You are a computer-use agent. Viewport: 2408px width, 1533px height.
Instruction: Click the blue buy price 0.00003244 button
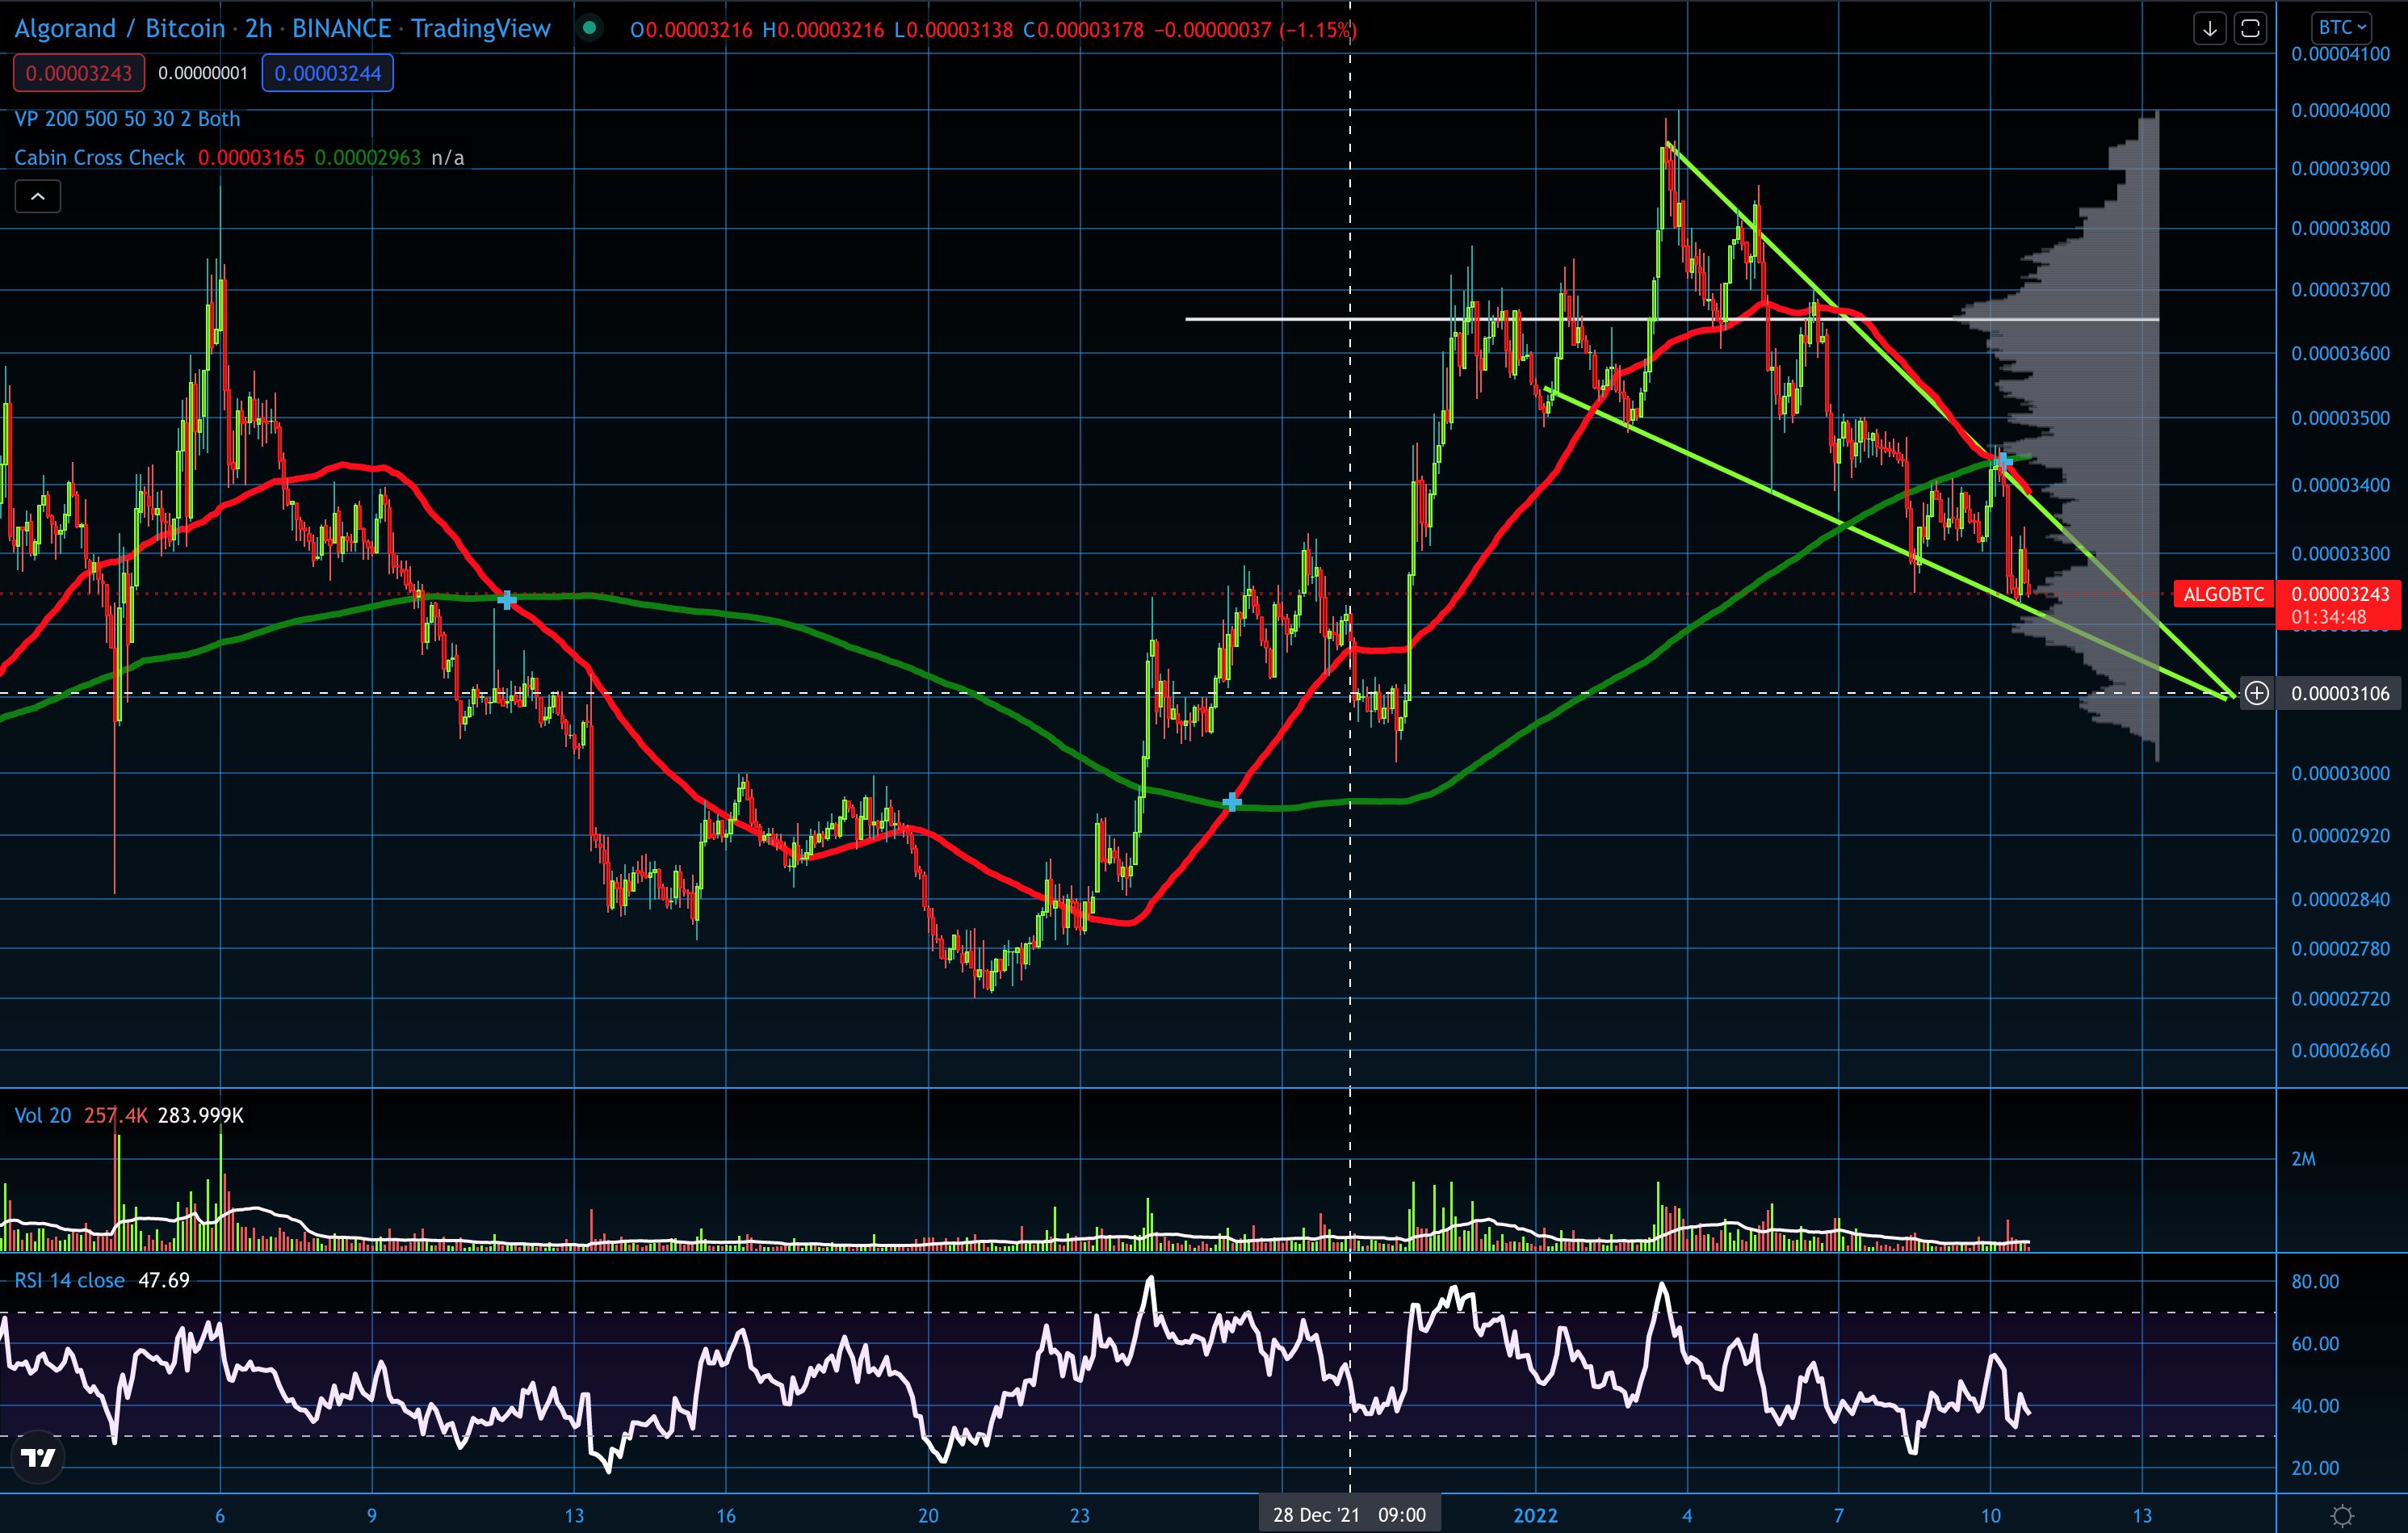tap(327, 73)
